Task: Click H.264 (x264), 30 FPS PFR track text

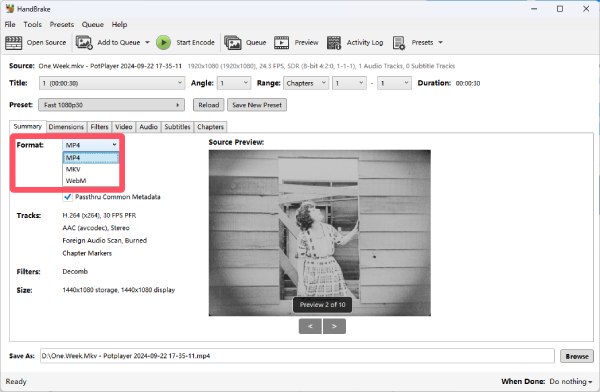Action: [99, 215]
